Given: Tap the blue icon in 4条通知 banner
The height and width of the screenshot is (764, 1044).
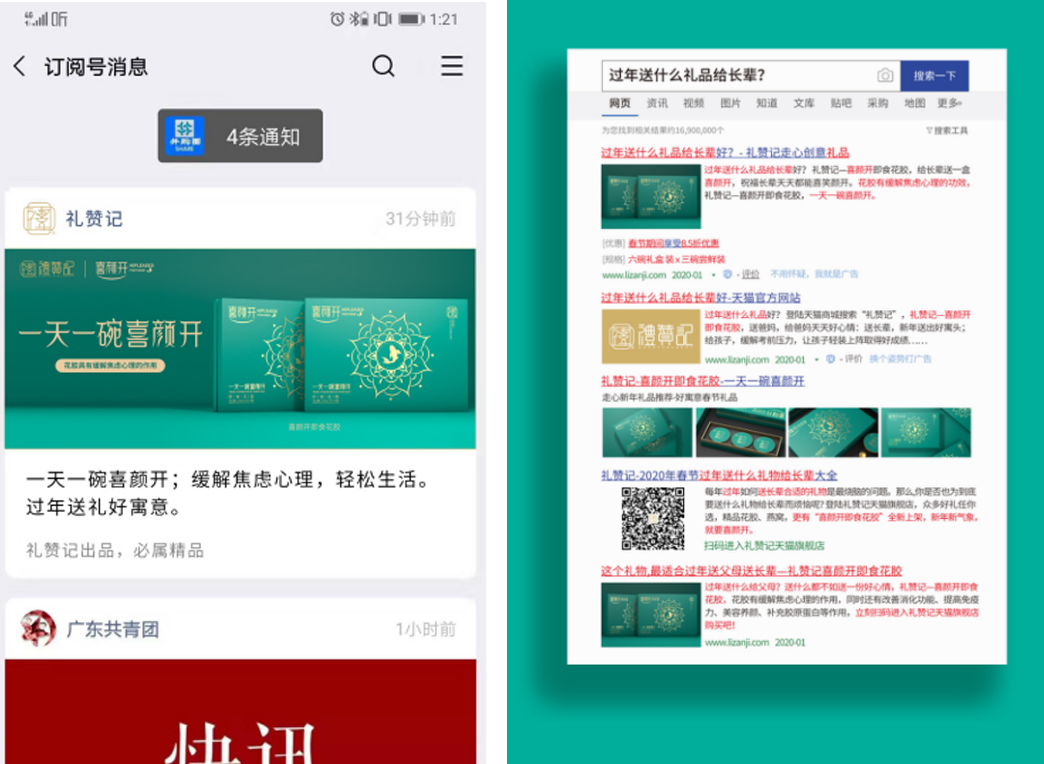Looking at the screenshot, I should [x=185, y=136].
